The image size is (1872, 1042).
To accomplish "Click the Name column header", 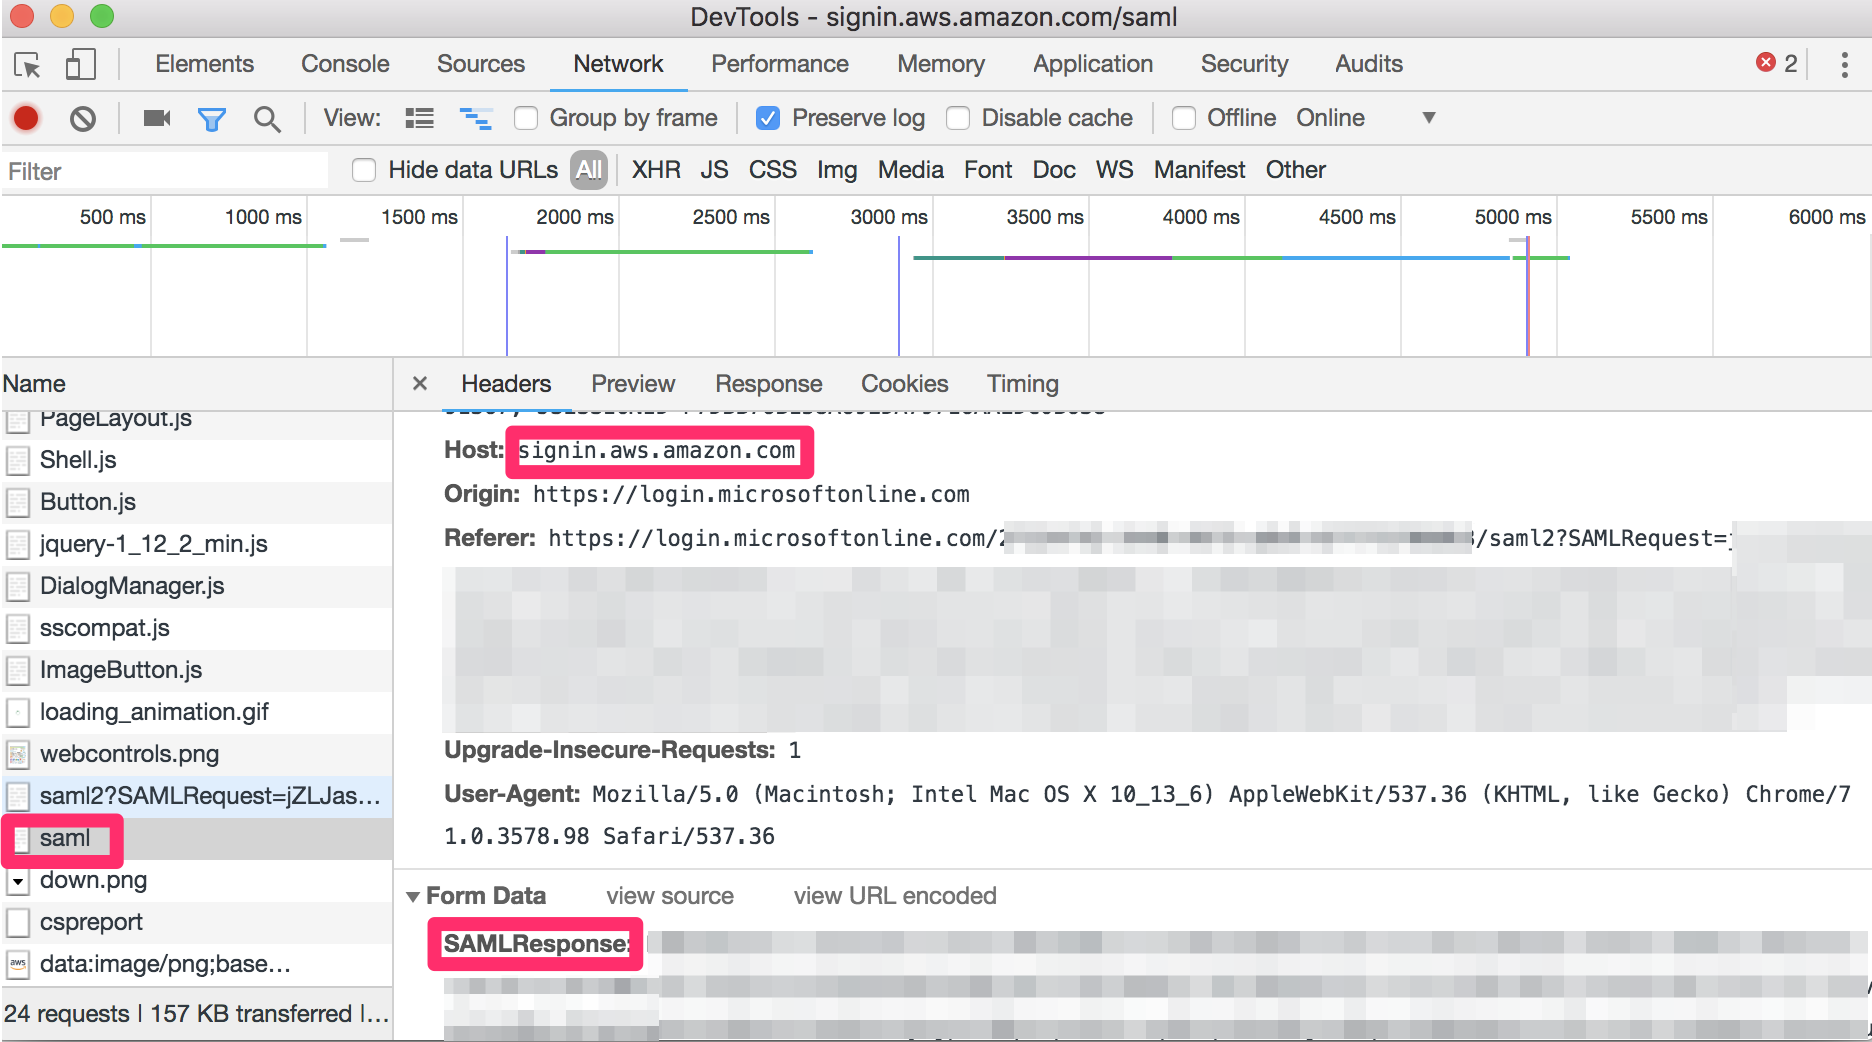I will point(197,384).
